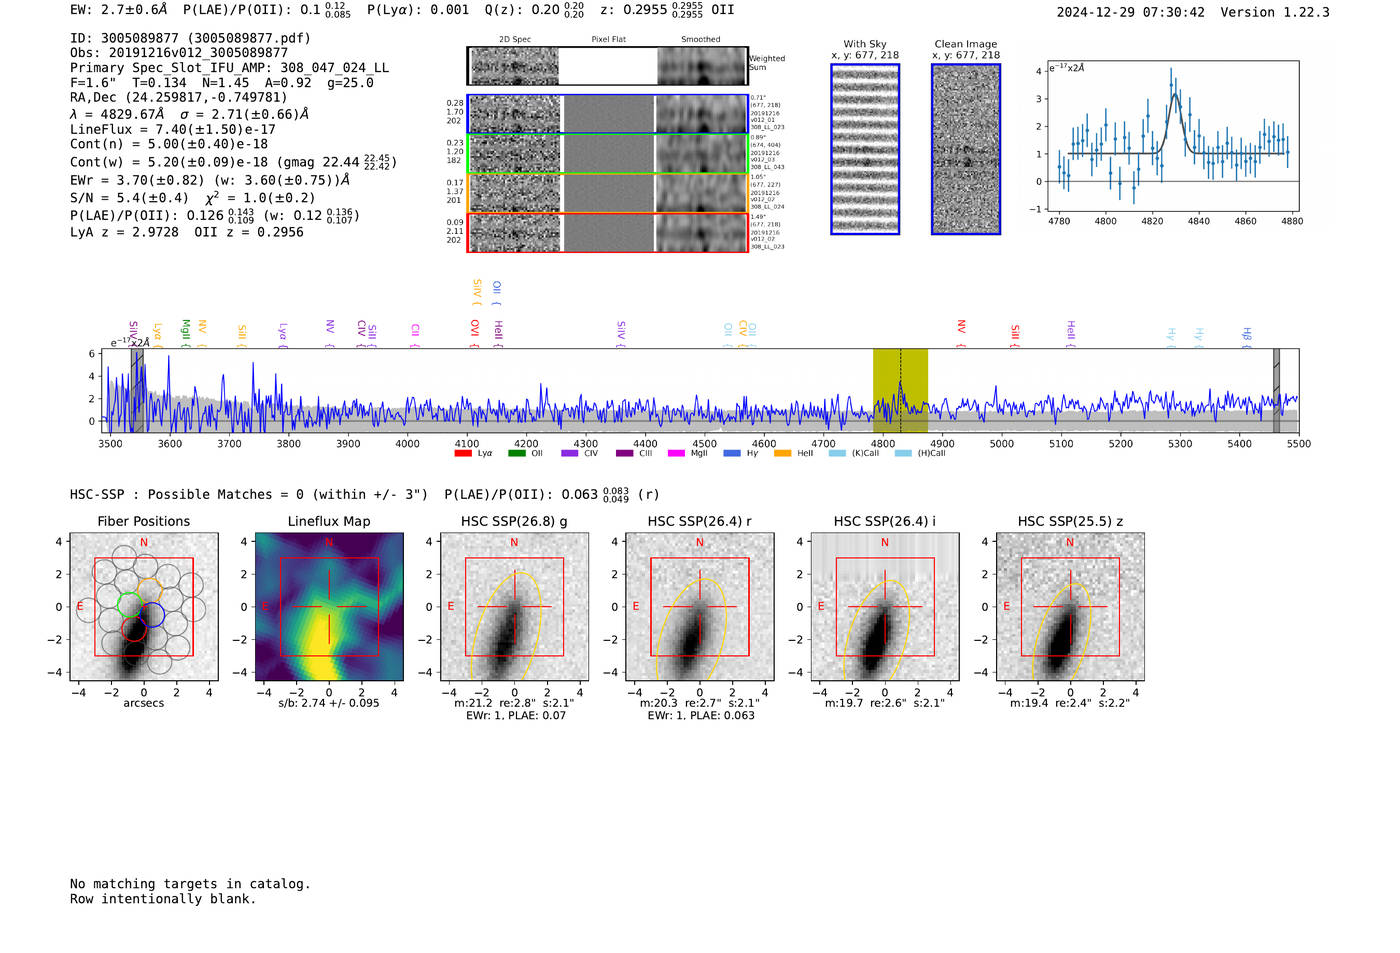Click the With Sky fiber image

pyautogui.click(x=865, y=149)
